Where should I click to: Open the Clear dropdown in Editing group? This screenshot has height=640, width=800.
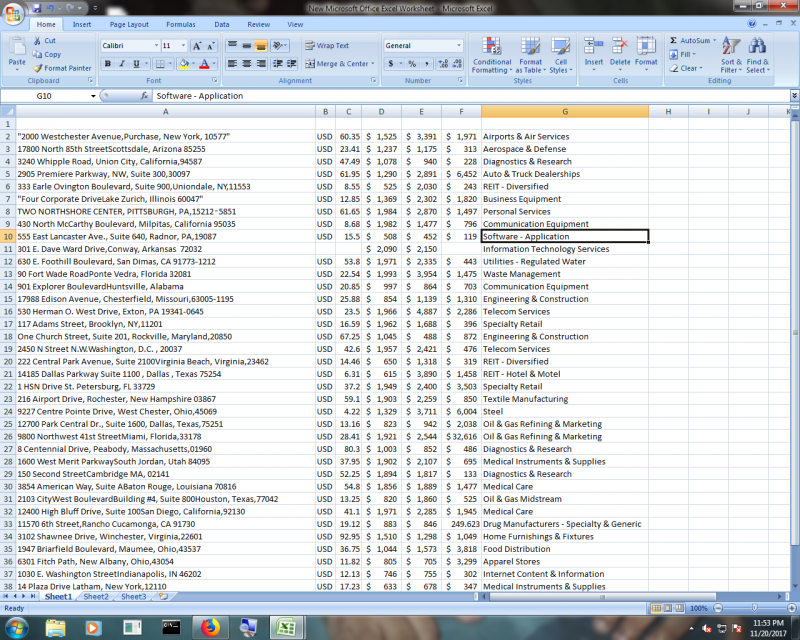(x=686, y=68)
